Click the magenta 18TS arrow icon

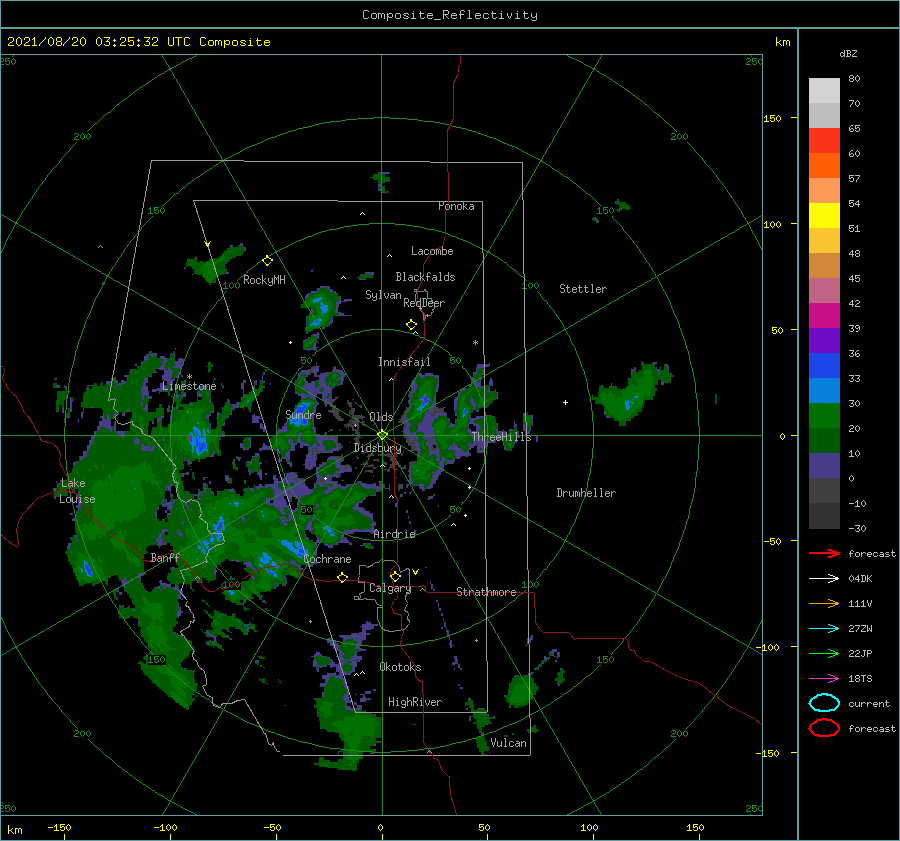pos(824,679)
